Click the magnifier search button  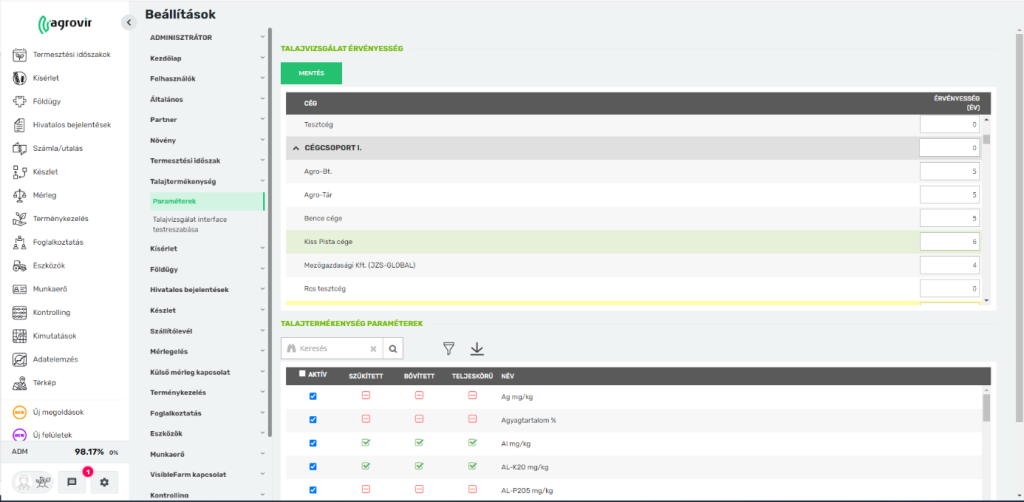point(393,348)
